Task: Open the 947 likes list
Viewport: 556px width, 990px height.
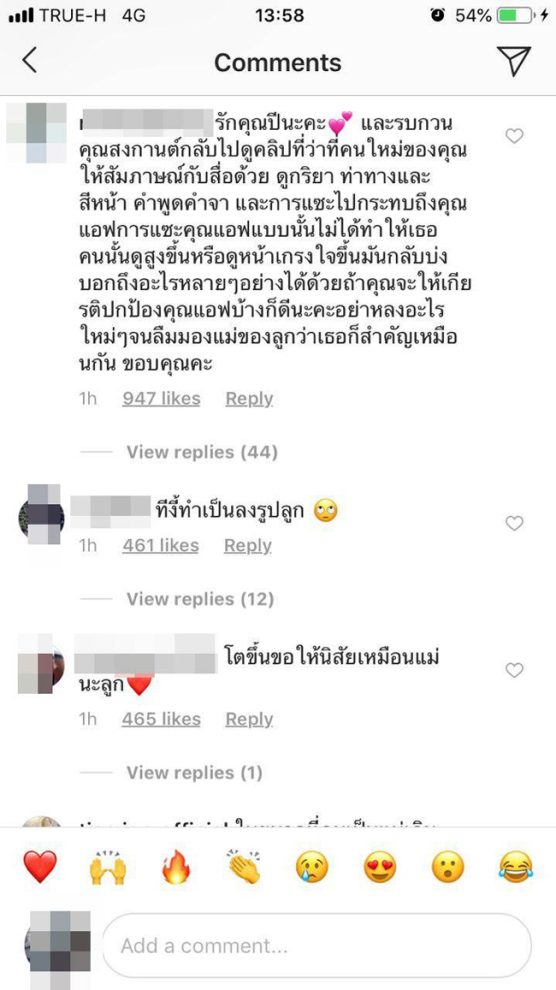Action: click(x=162, y=399)
